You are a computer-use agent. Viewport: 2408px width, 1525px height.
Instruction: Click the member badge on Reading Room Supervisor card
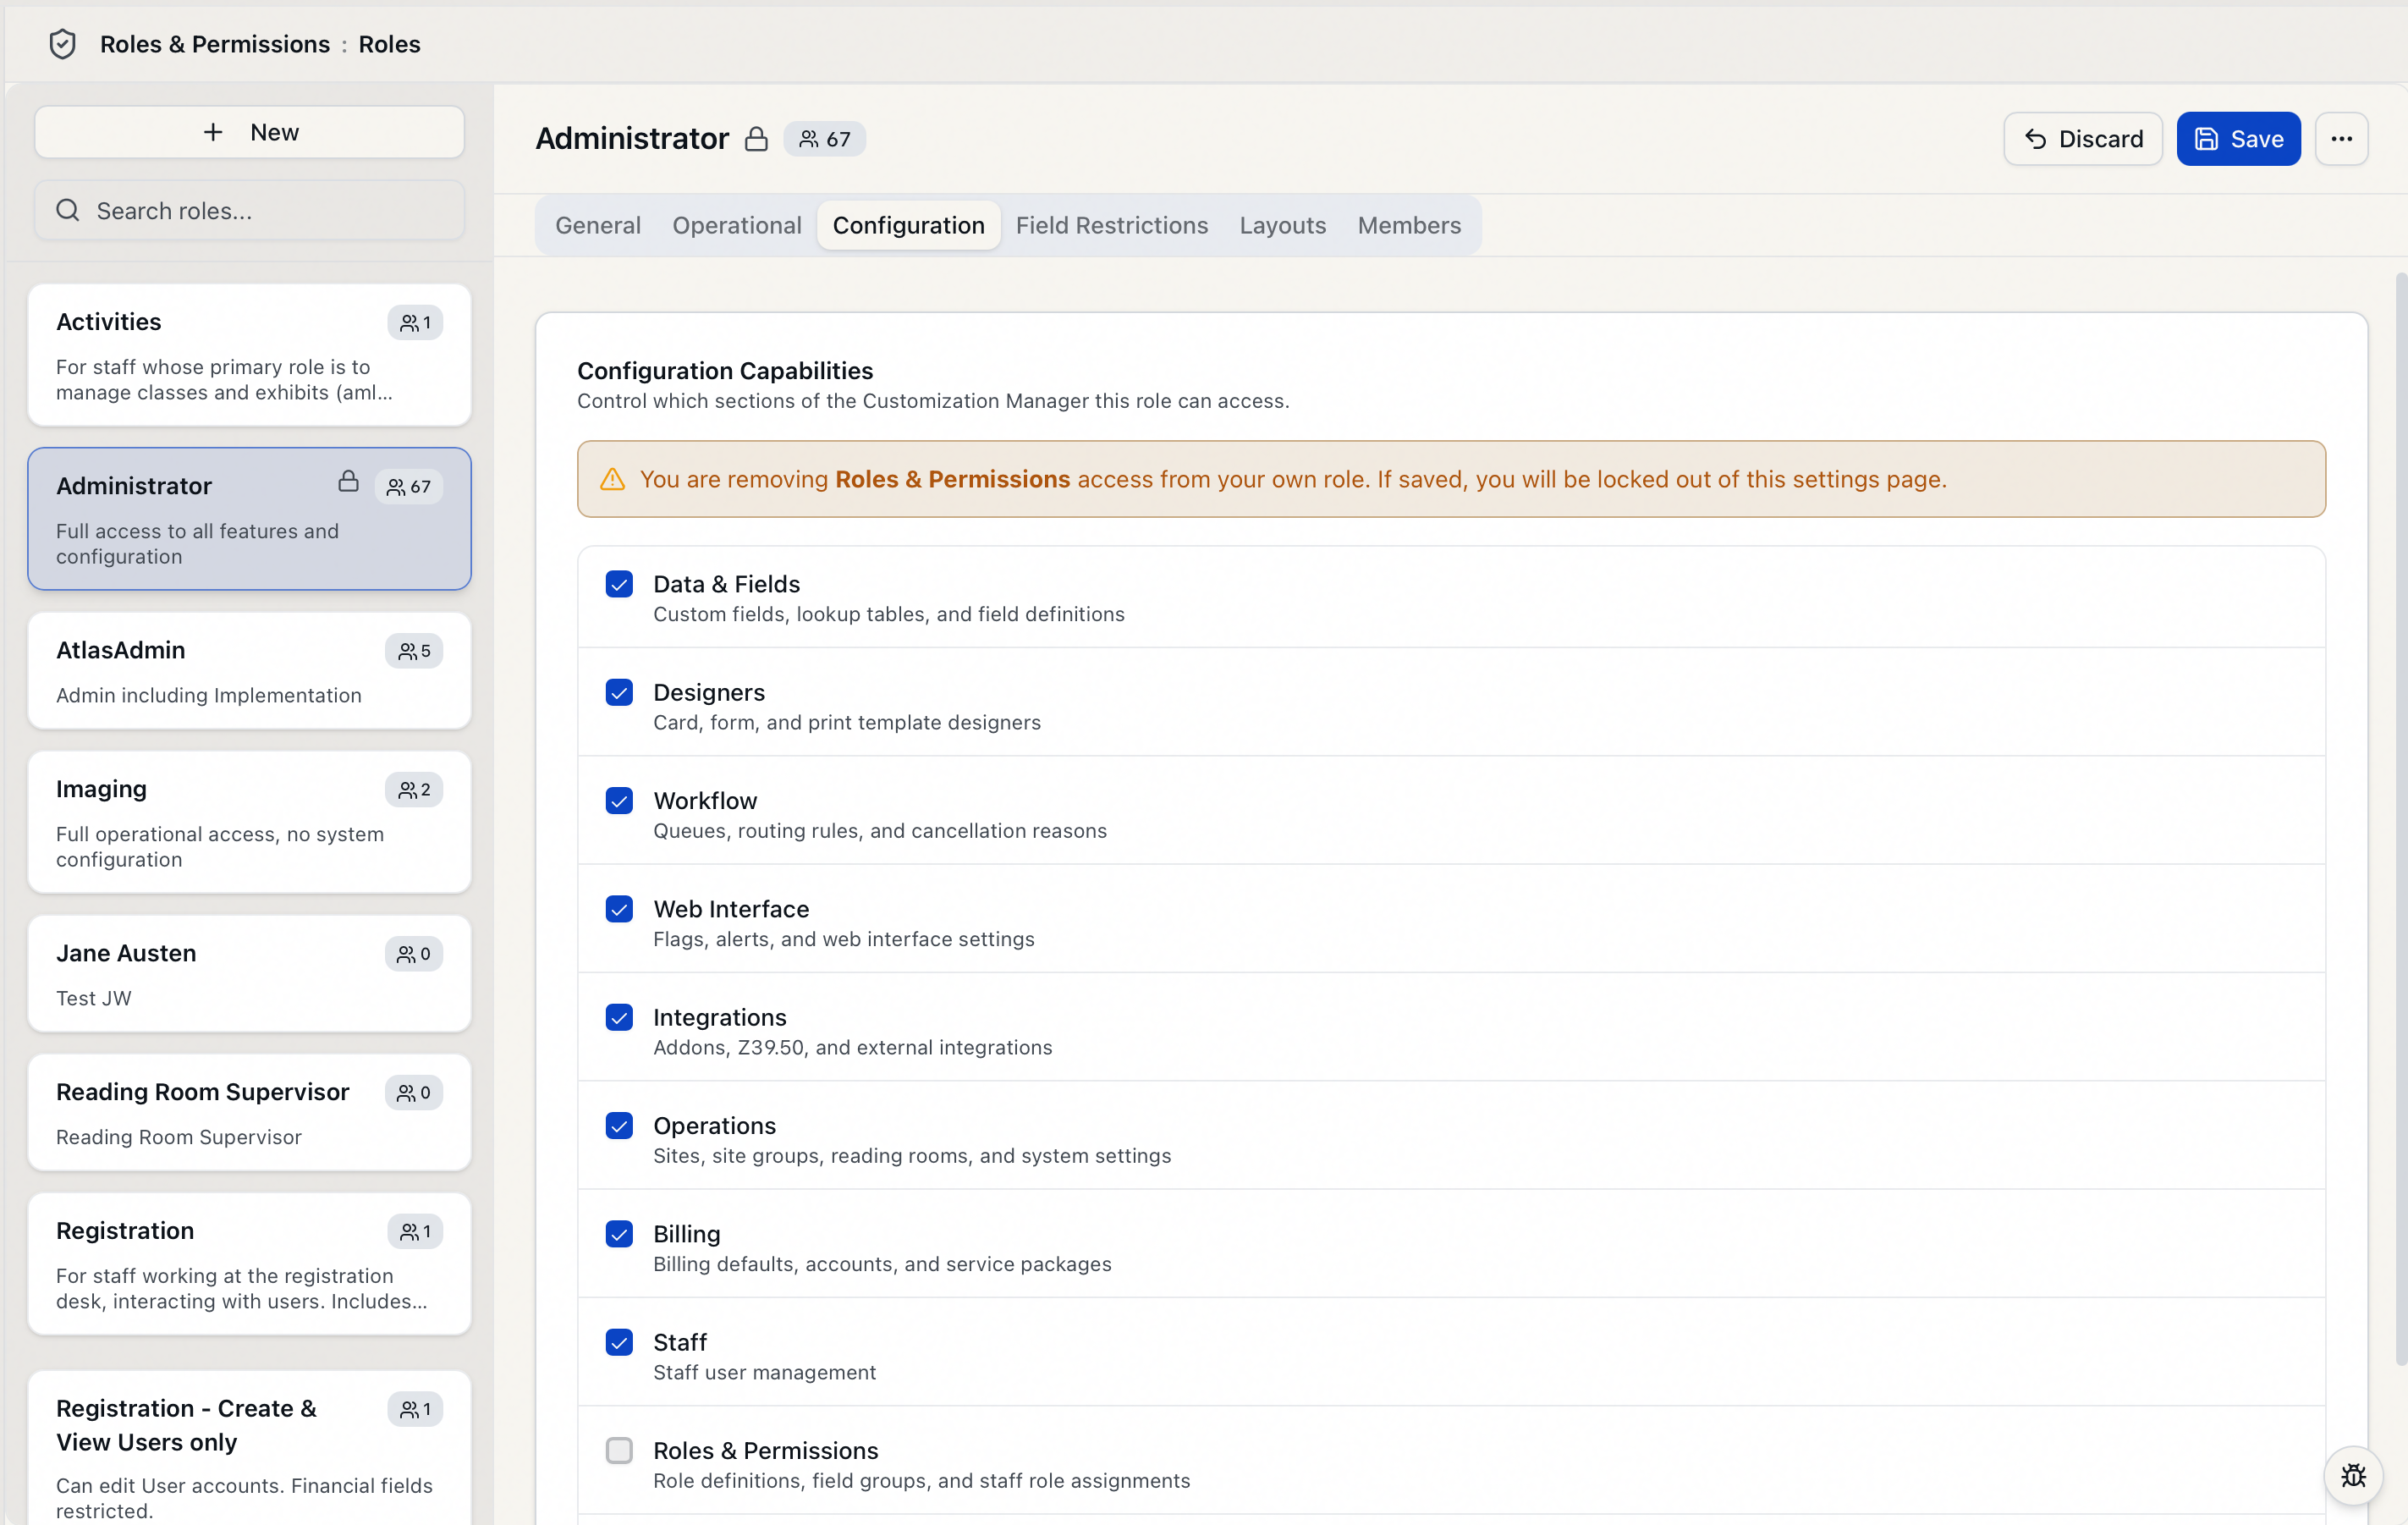(414, 1093)
